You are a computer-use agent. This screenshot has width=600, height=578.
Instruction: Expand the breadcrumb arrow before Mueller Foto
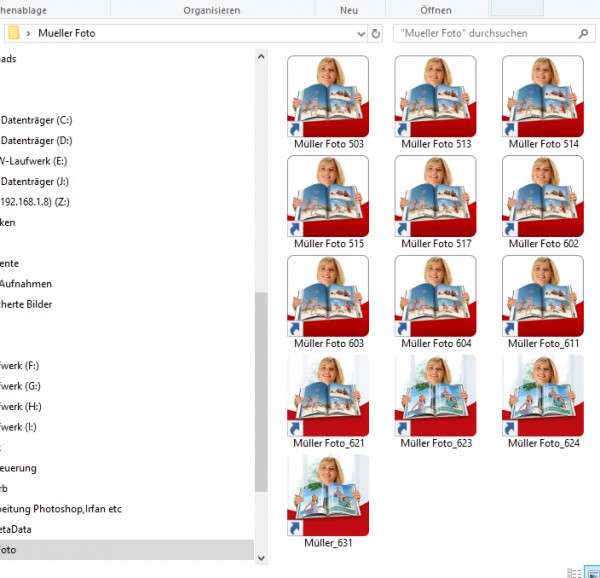click(x=28, y=33)
